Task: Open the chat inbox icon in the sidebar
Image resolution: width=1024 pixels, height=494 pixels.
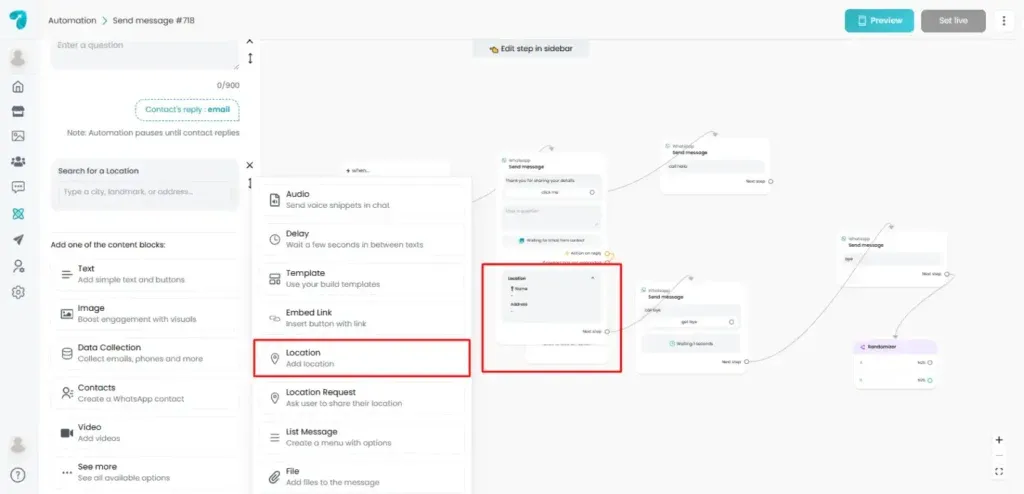Action: [18, 188]
